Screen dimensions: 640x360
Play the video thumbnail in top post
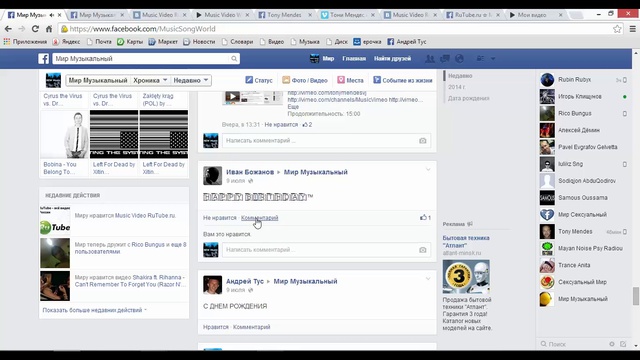coord(233,97)
